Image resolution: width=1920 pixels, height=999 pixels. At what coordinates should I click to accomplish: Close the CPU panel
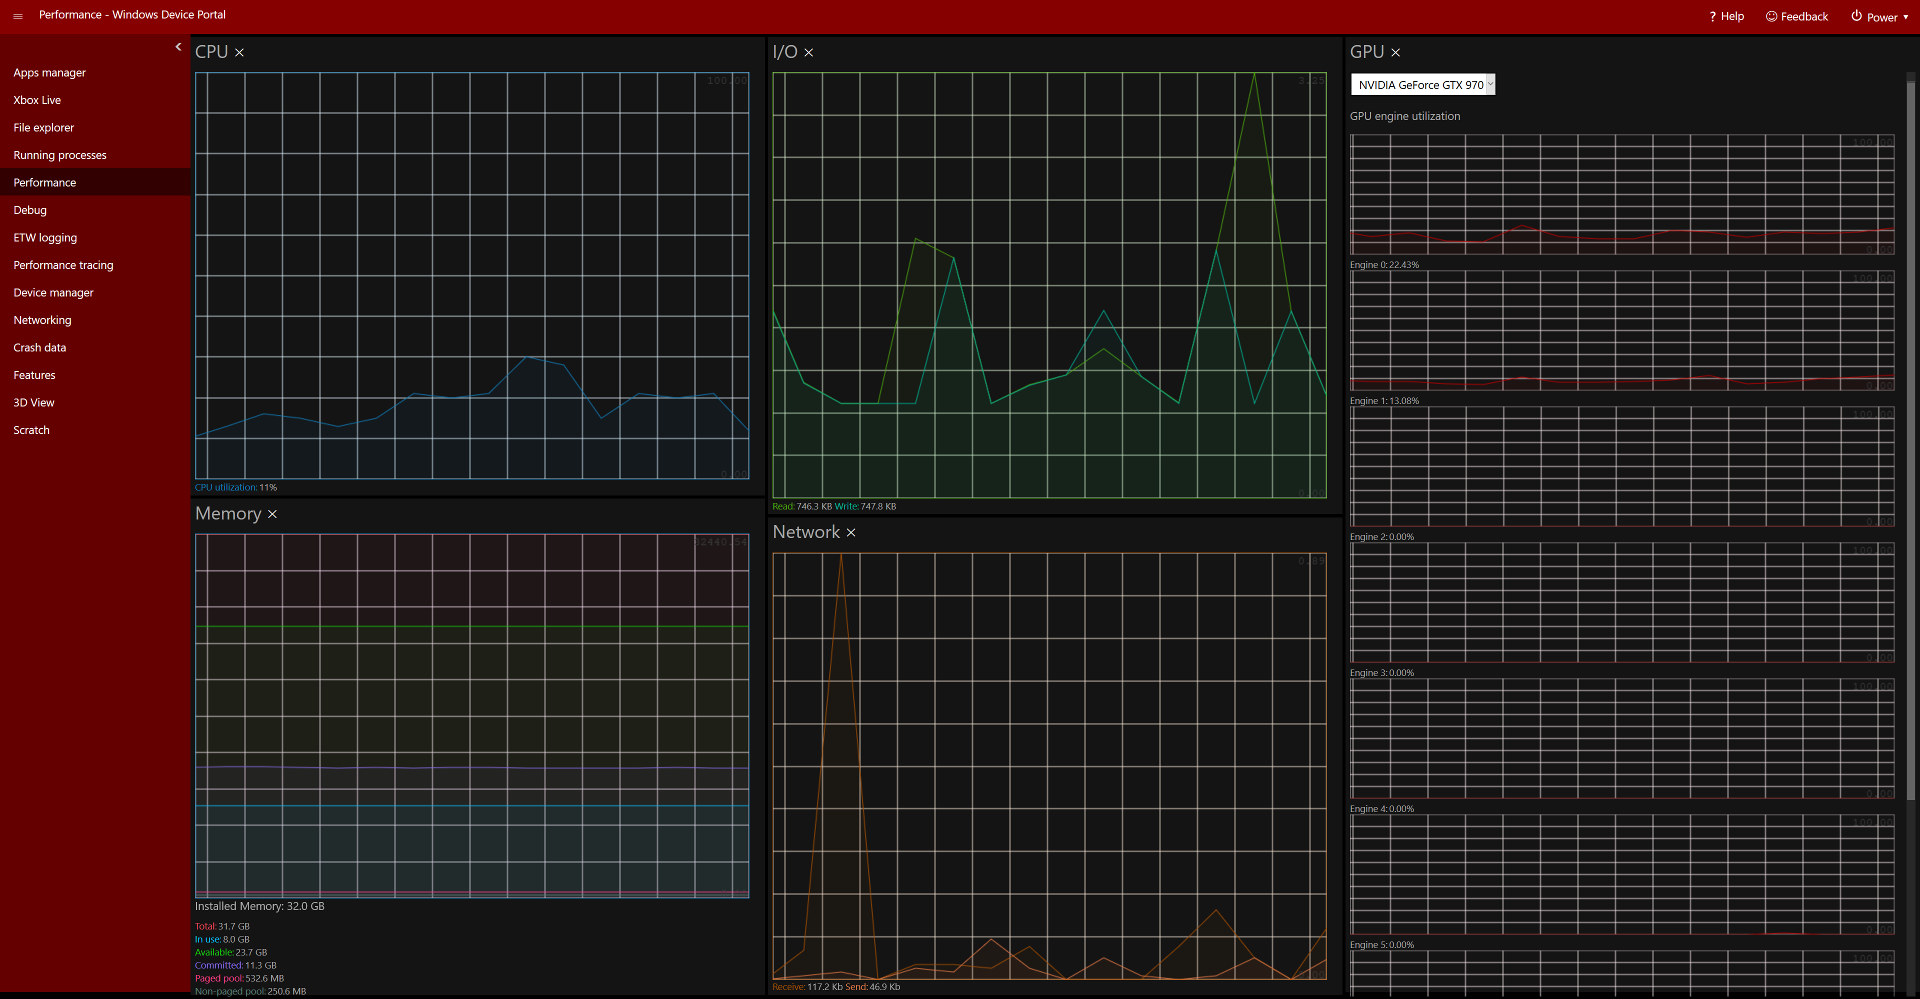(239, 53)
